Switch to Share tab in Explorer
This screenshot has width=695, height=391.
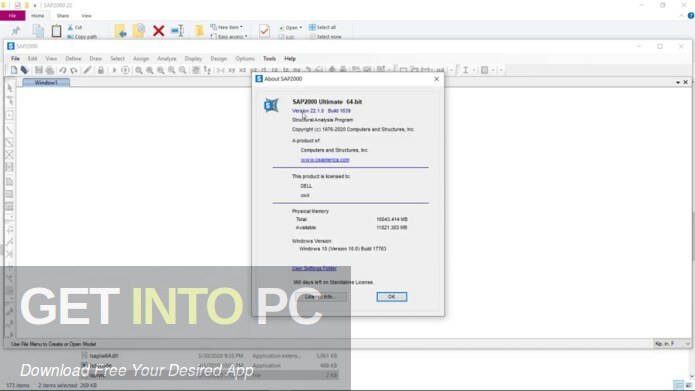pyautogui.click(x=62, y=16)
